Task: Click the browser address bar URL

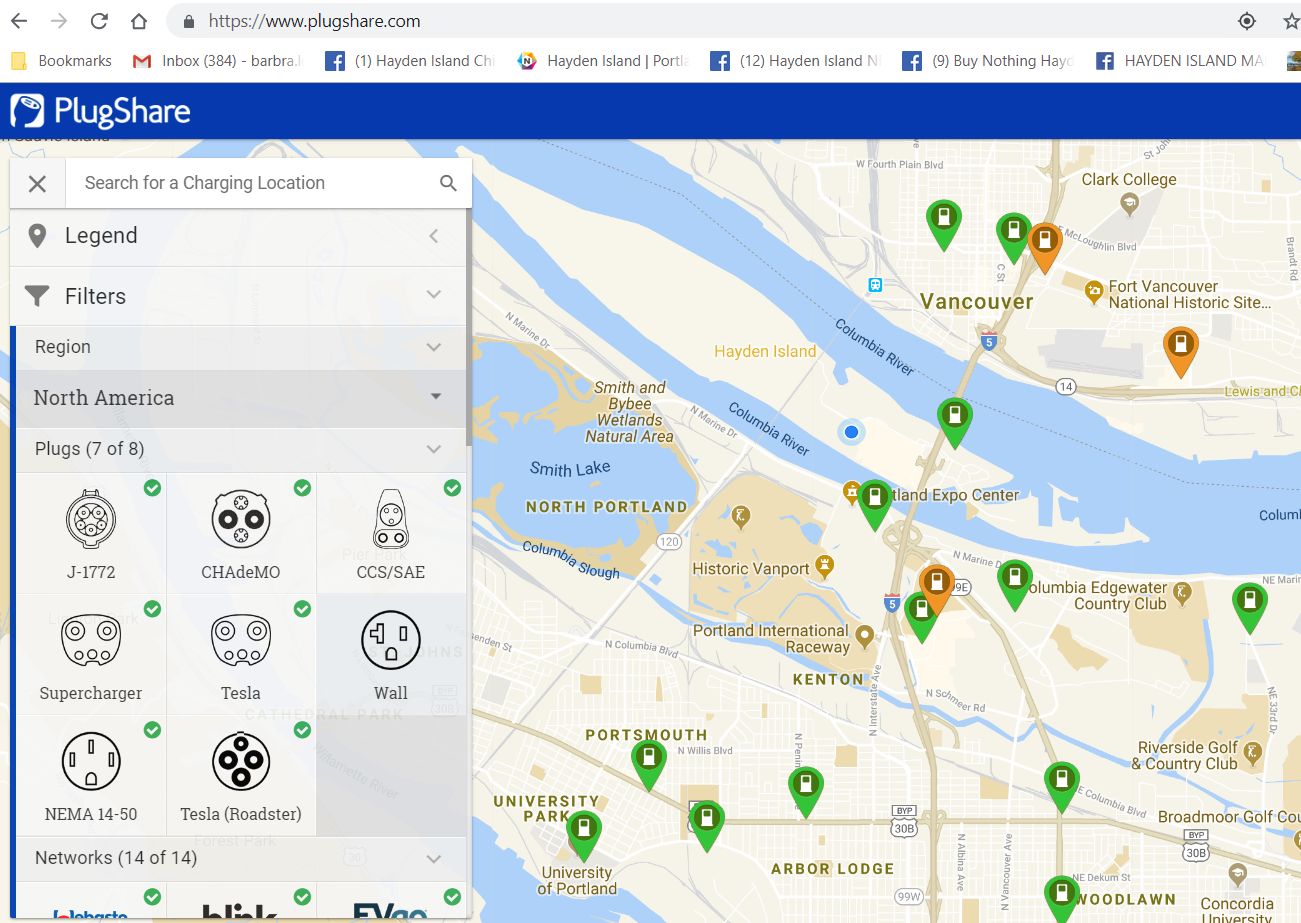Action: pyautogui.click(x=315, y=21)
